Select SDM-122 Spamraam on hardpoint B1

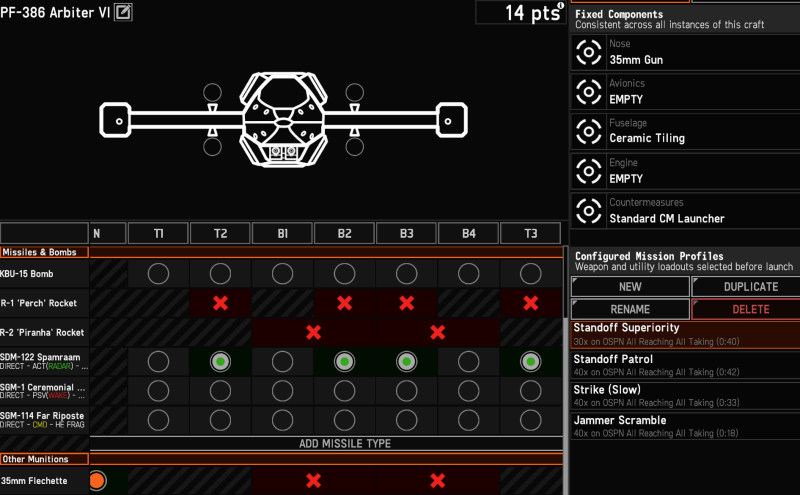coord(282,362)
